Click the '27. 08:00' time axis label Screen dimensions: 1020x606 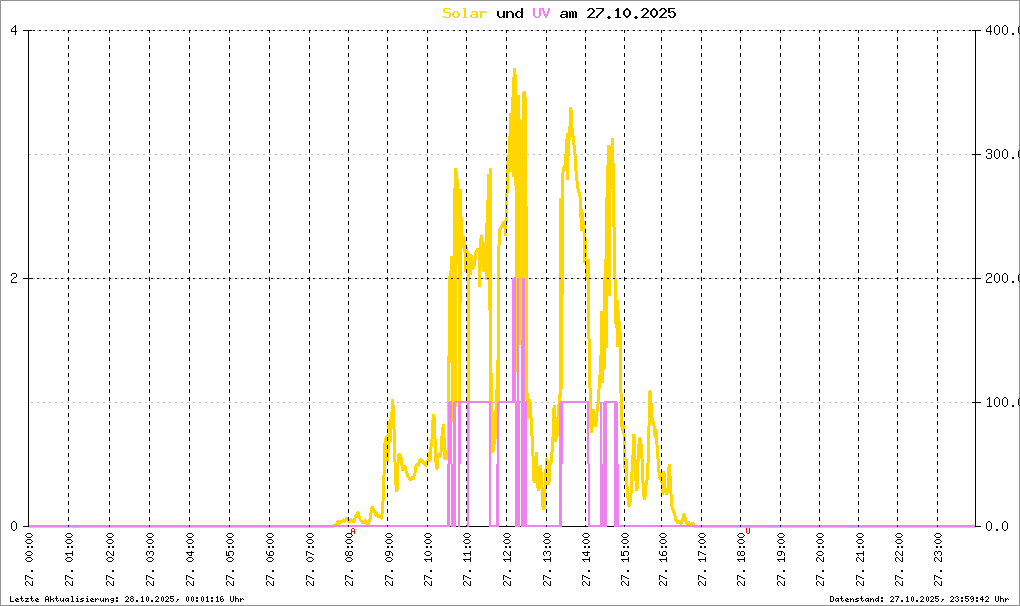click(x=349, y=559)
